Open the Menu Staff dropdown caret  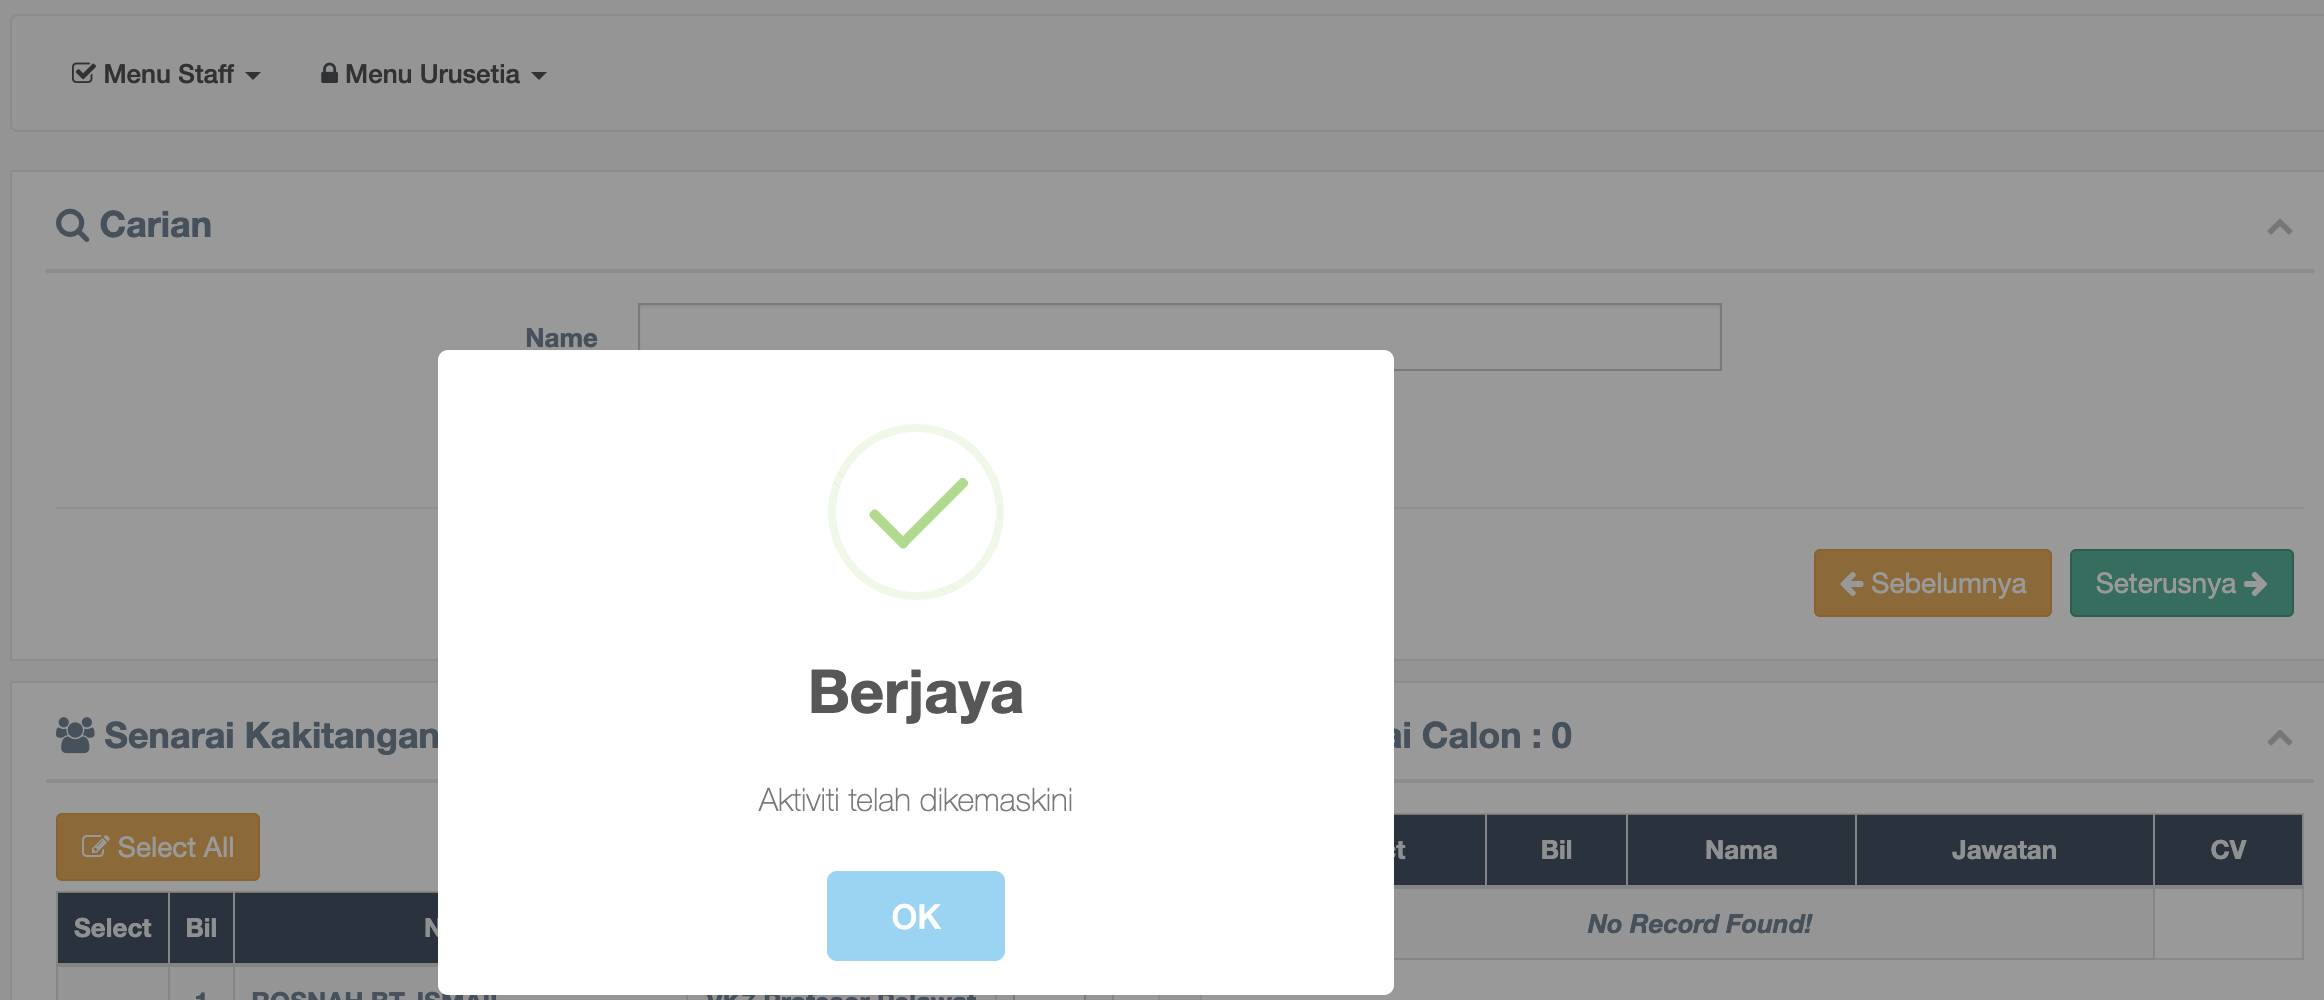[253, 76]
